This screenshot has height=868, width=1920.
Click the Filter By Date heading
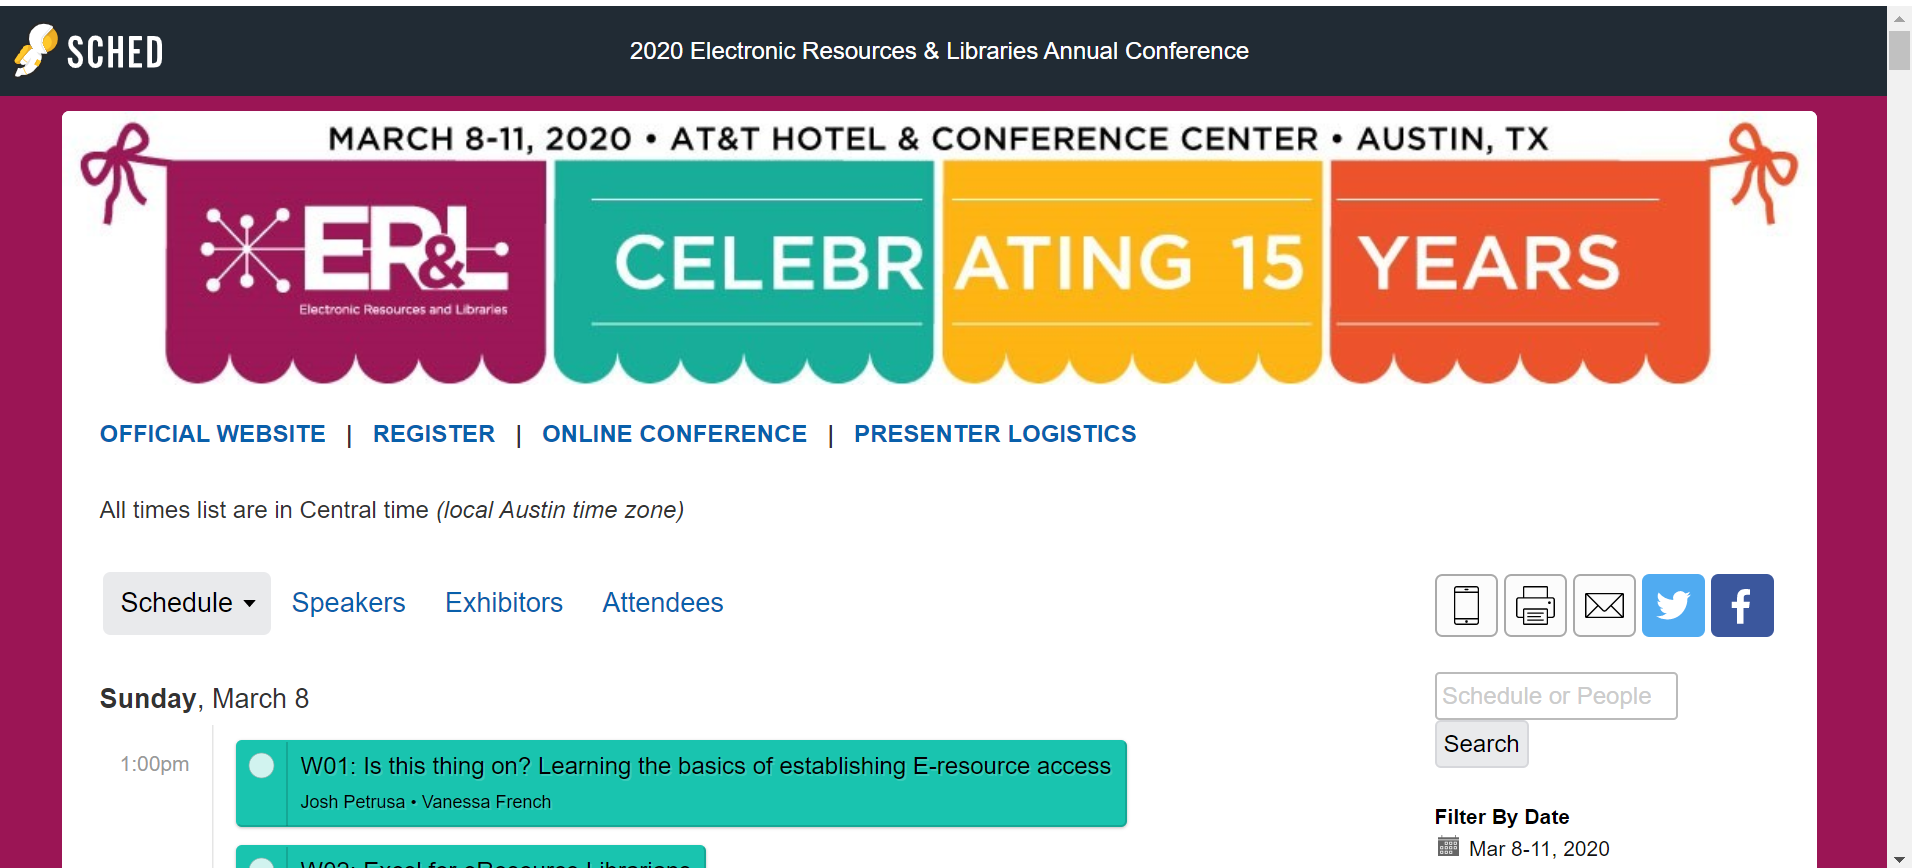tap(1502, 817)
